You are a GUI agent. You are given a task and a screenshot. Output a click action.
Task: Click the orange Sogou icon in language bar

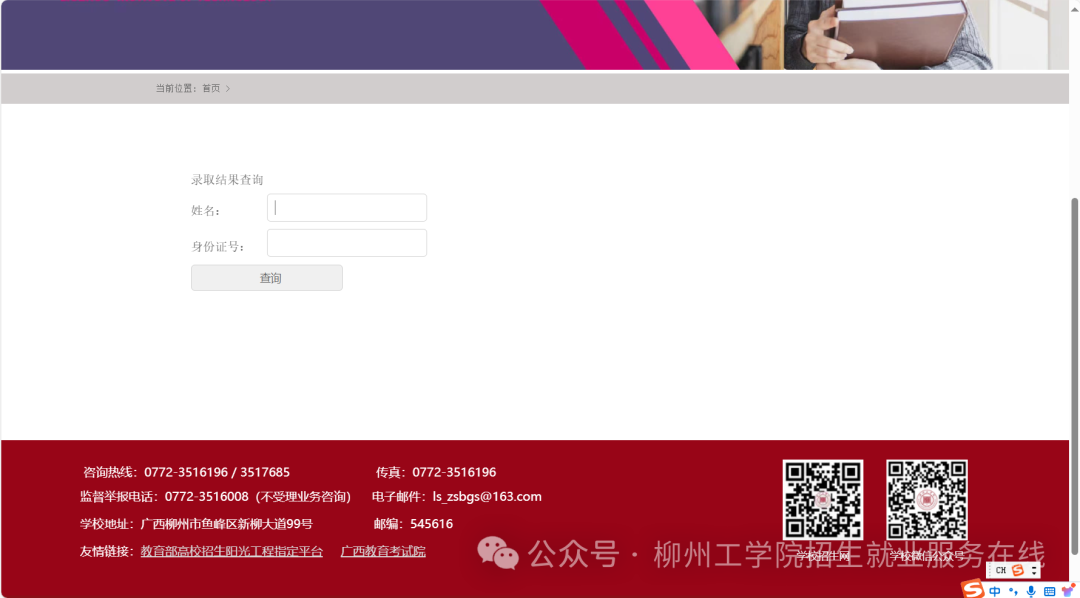(x=1018, y=570)
